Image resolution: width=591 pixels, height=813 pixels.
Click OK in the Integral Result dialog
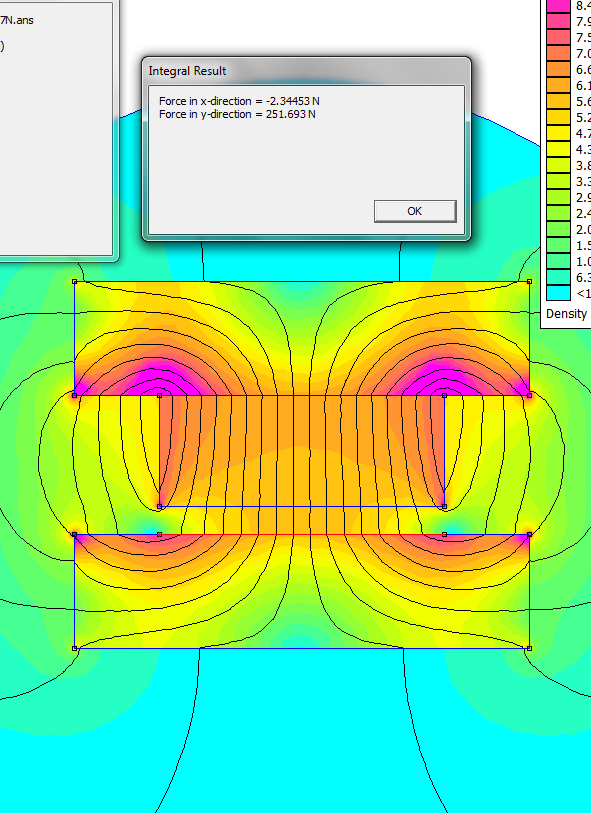point(415,211)
